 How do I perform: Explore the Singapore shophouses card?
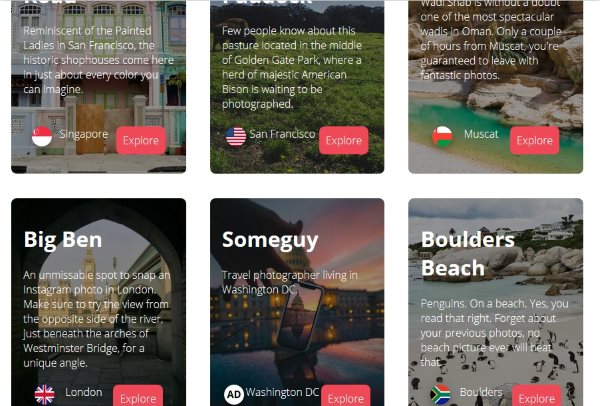tap(141, 140)
